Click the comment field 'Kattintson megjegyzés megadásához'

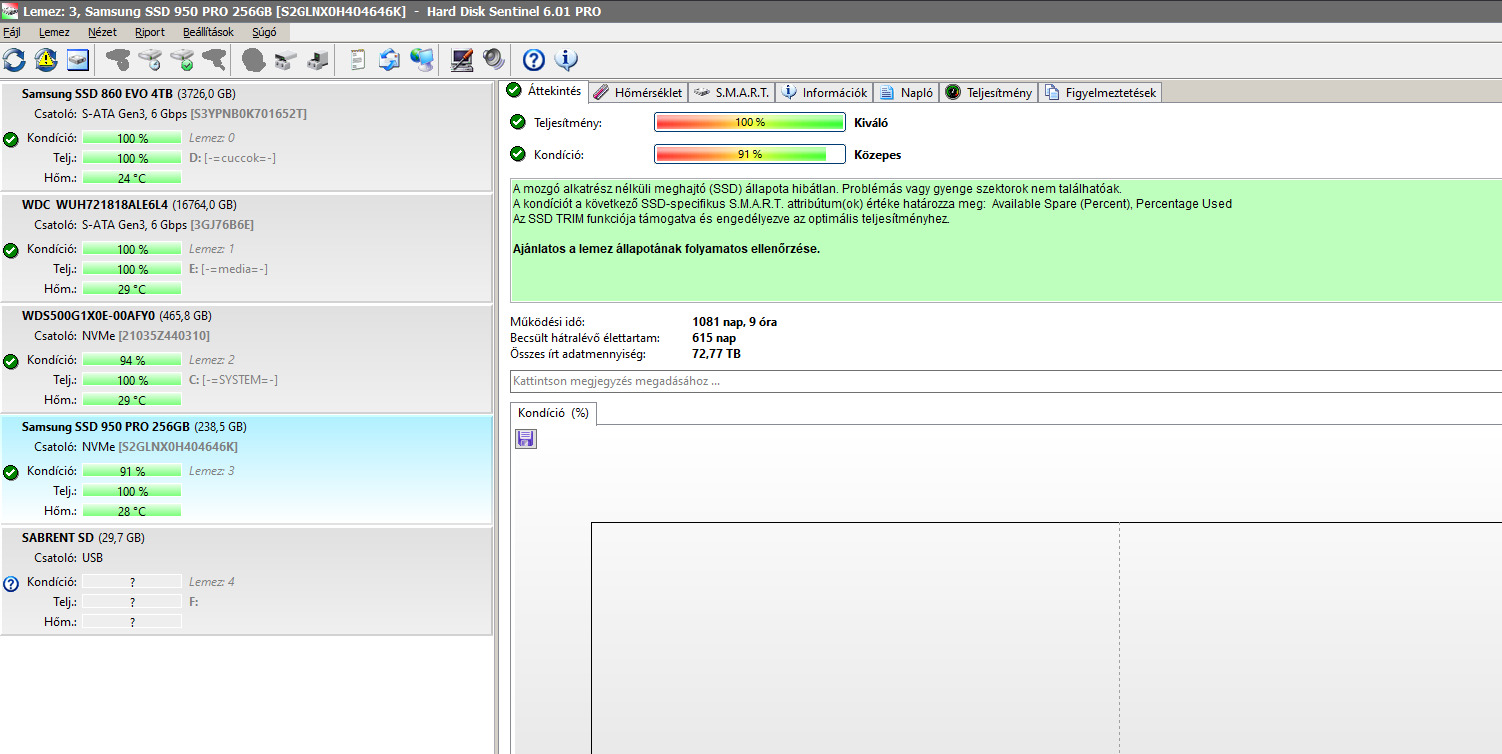(x=1005, y=381)
